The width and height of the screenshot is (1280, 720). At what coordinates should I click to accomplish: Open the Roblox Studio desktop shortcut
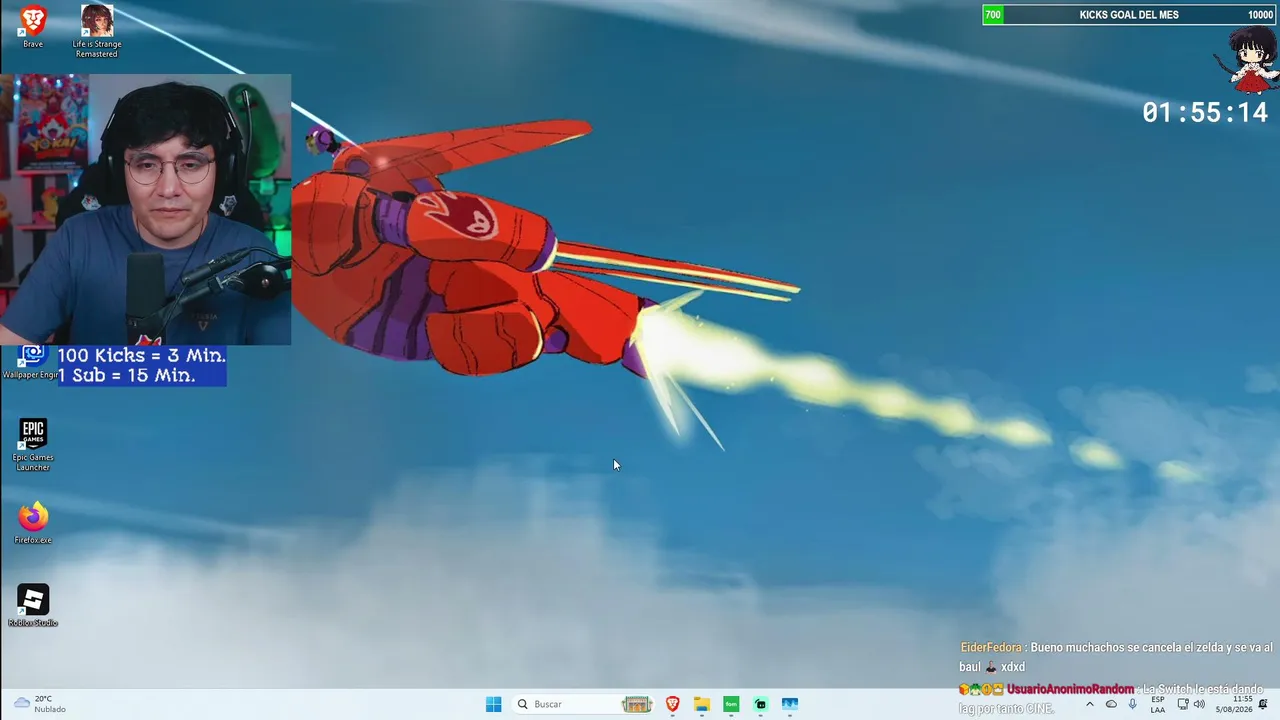(x=33, y=606)
